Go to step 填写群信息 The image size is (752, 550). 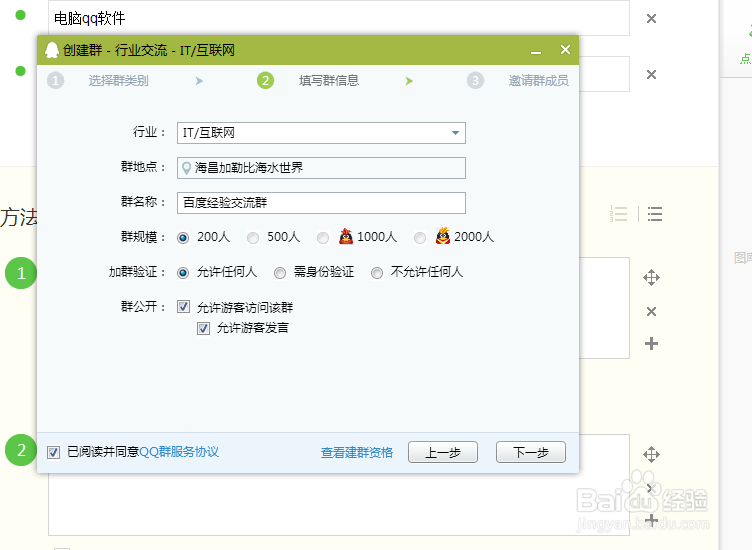coord(329,81)
